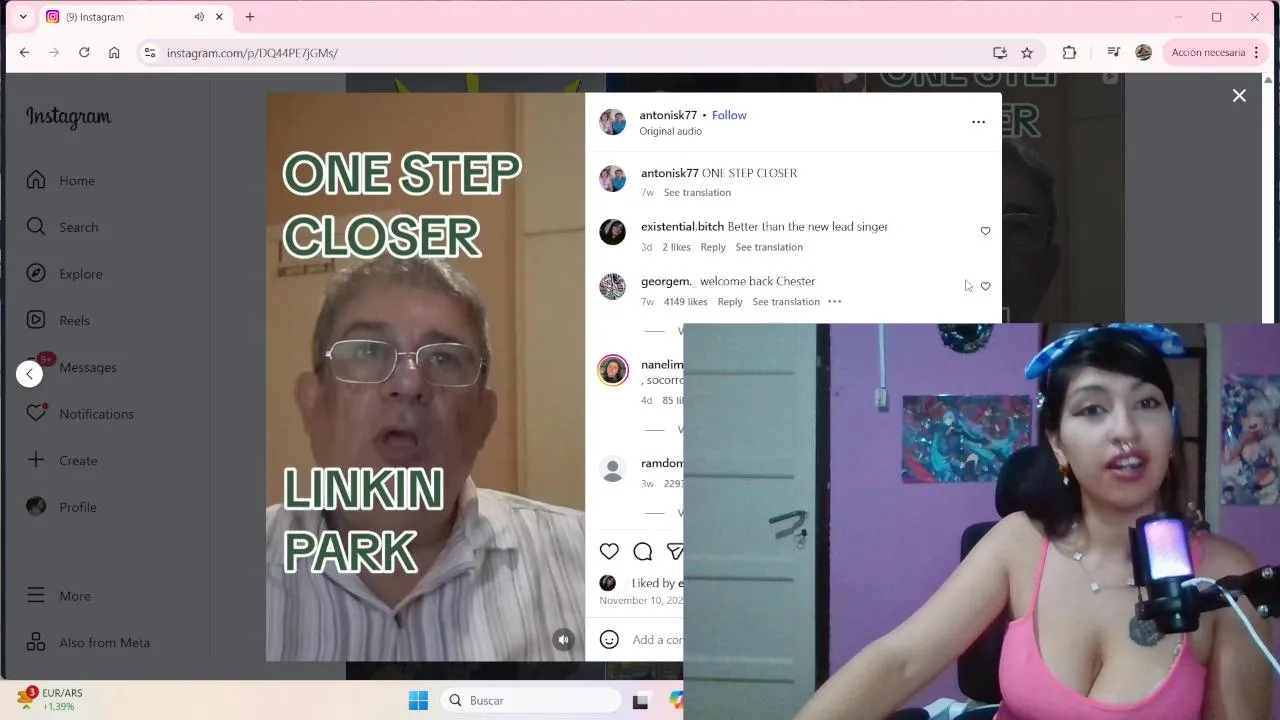The image size is (1280, 720).
Task: Open Messages in the sidebar
Action: coord(72,367)
